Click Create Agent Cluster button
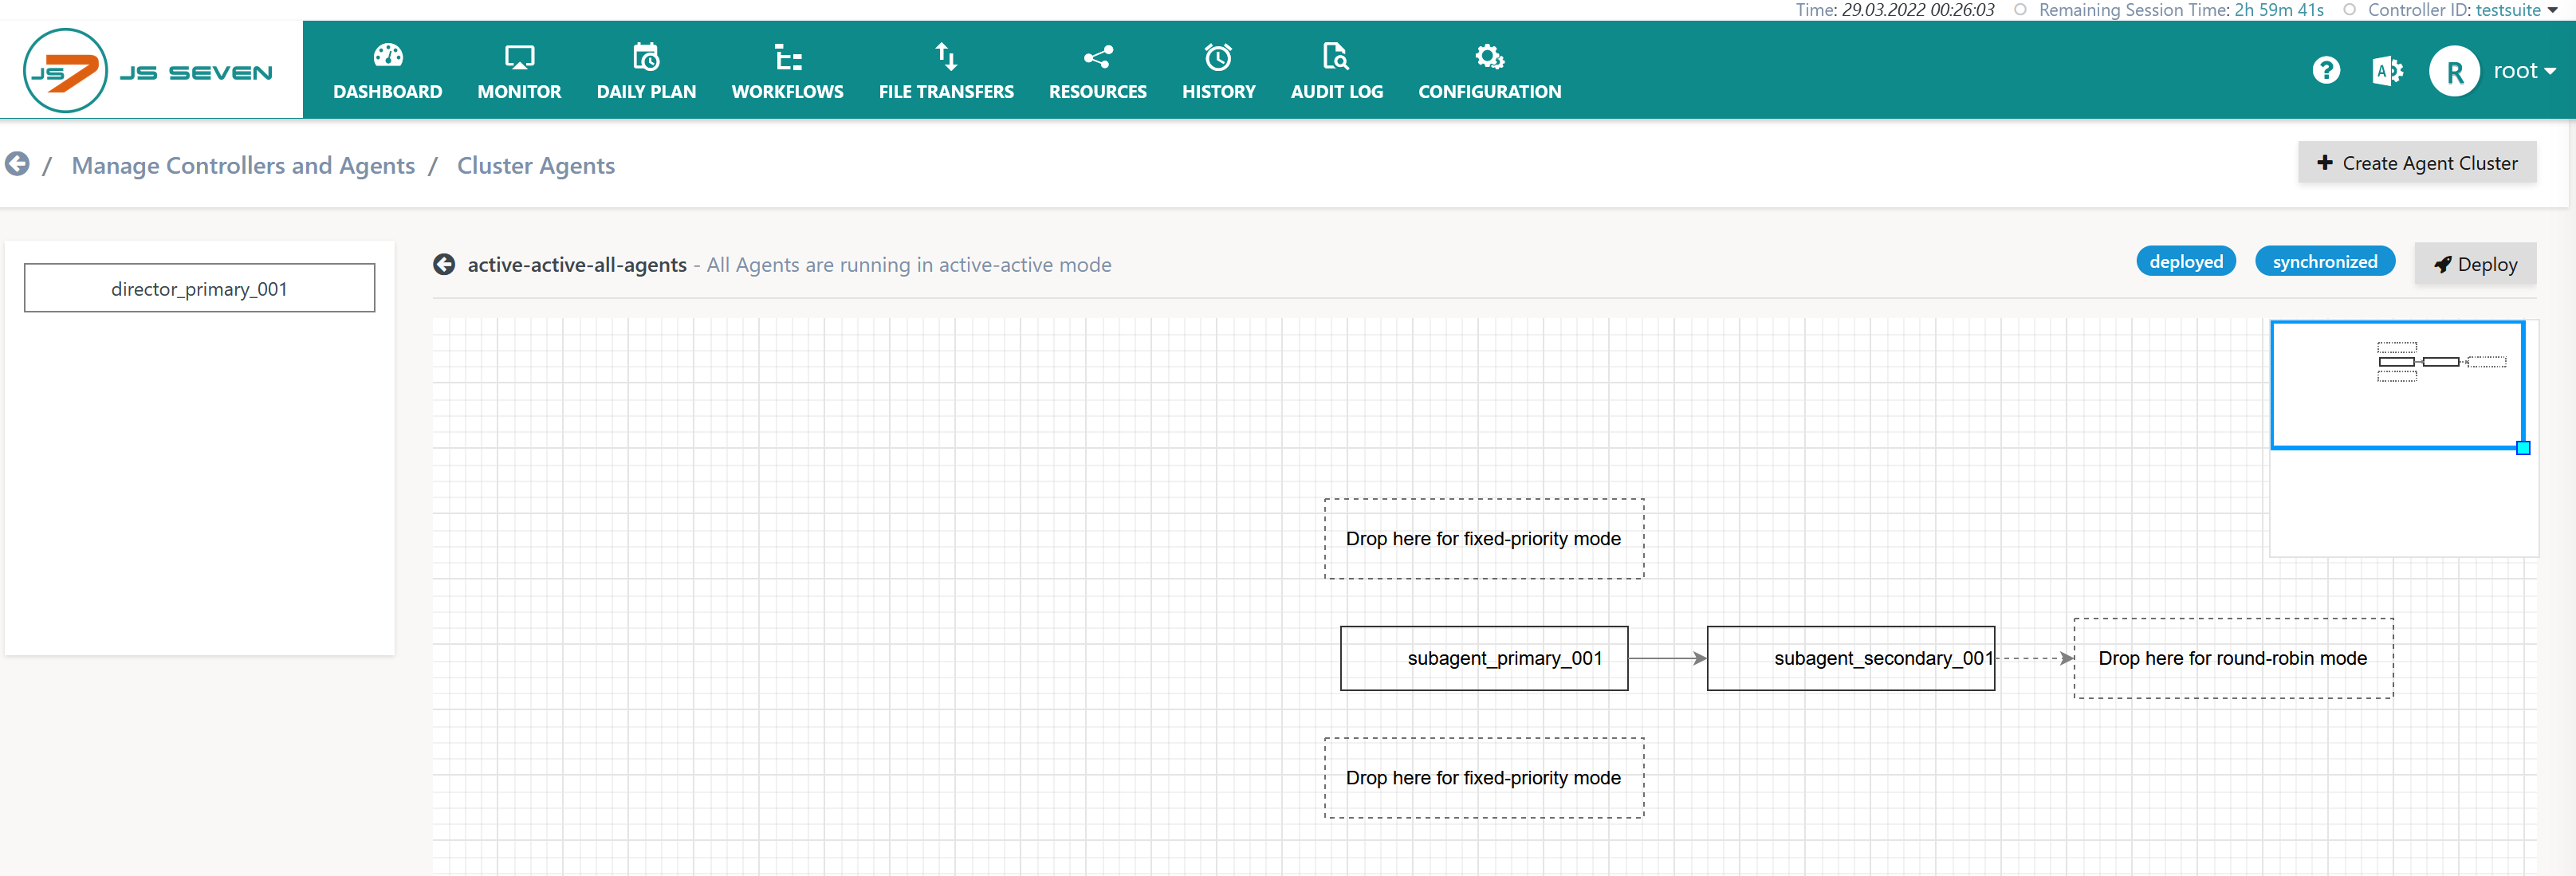2576x876 pixels. [x=2417, y=163]
